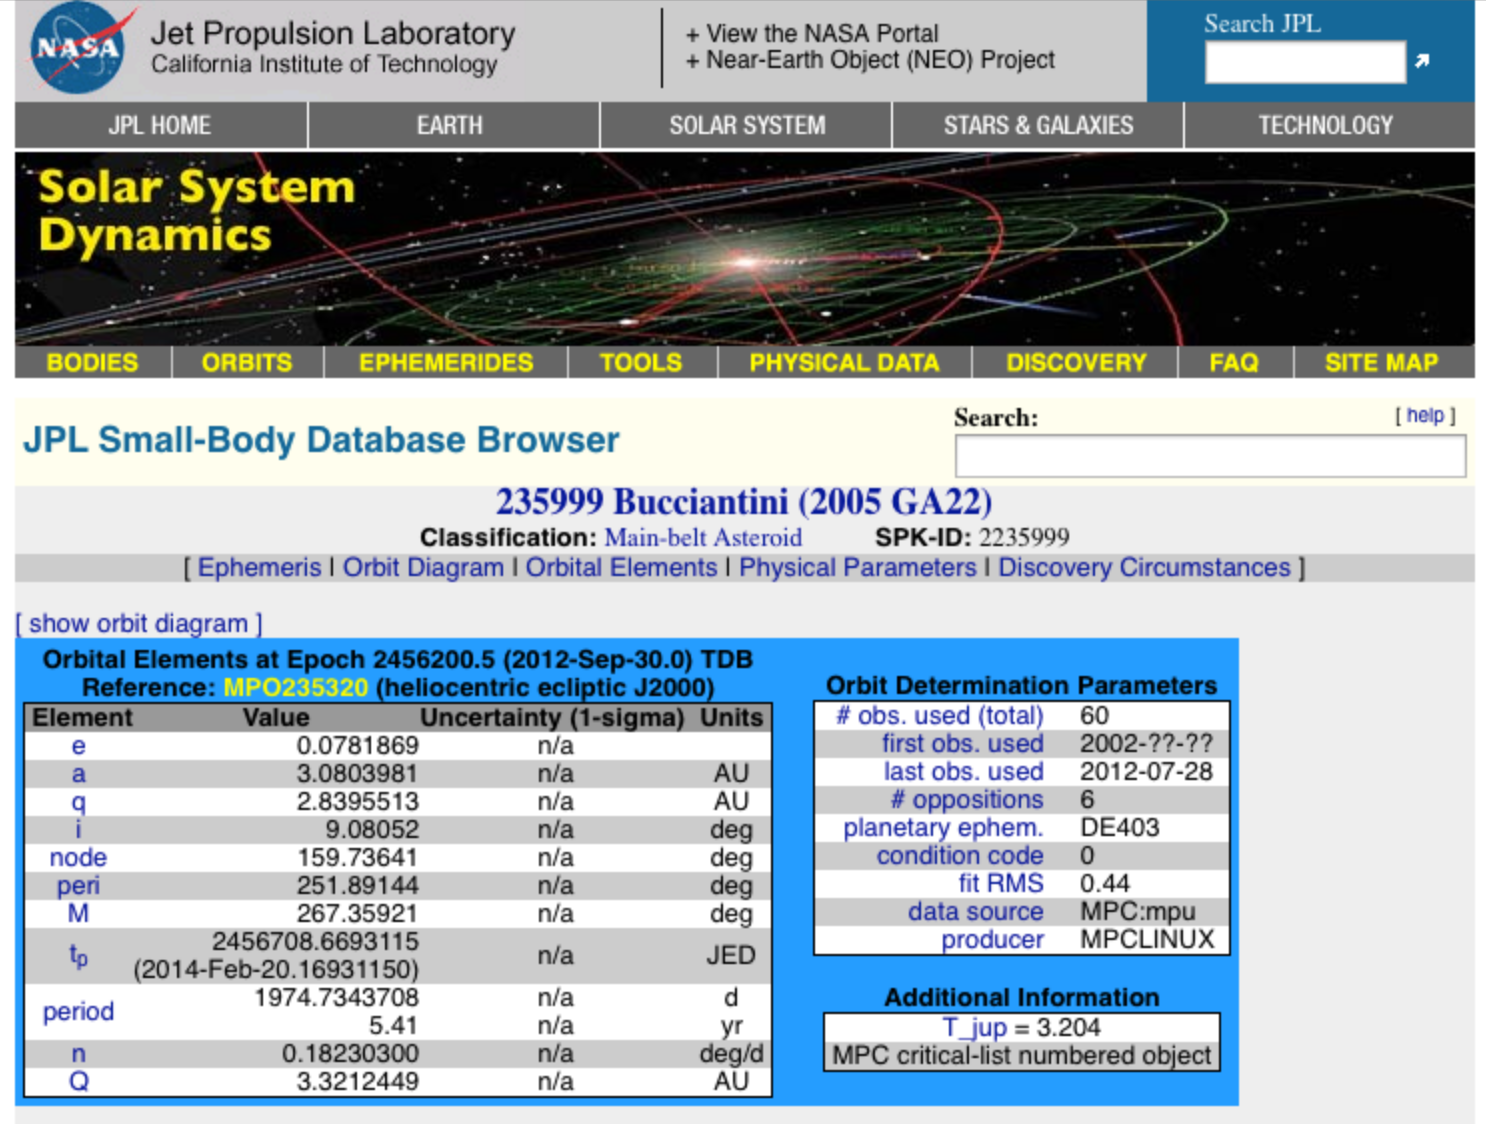Open 'last obs. used' link
Screen dimensions: 1486x1124
point(963,772)
